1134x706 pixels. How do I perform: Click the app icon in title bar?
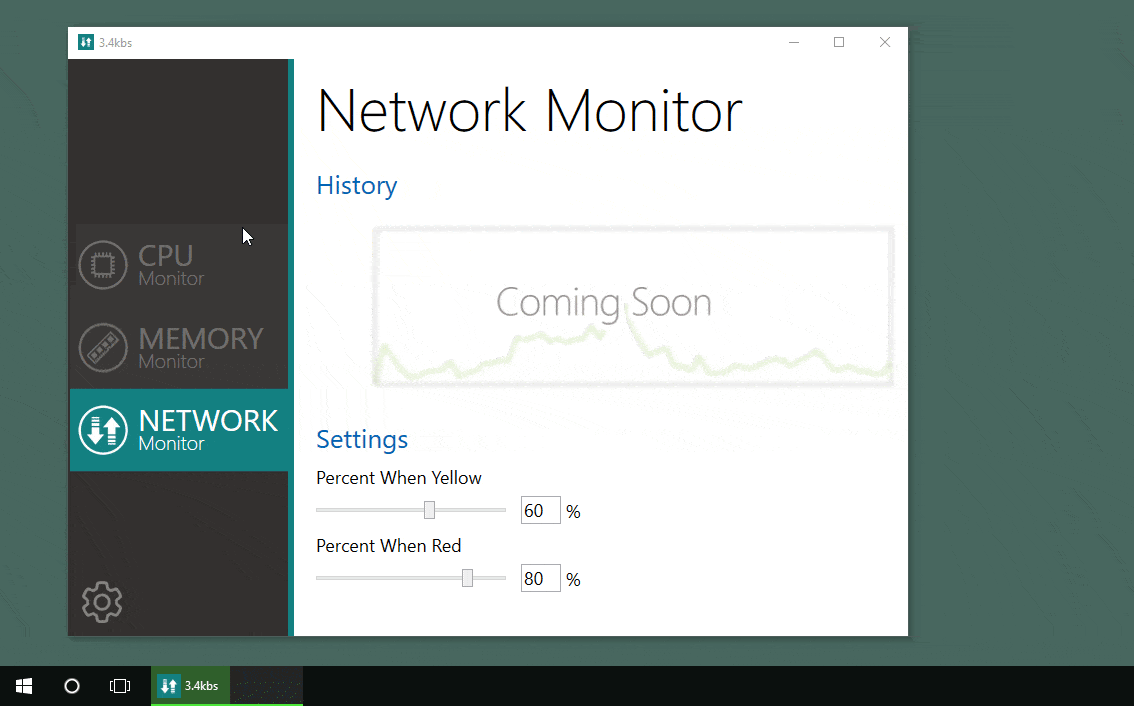[86, 42]
